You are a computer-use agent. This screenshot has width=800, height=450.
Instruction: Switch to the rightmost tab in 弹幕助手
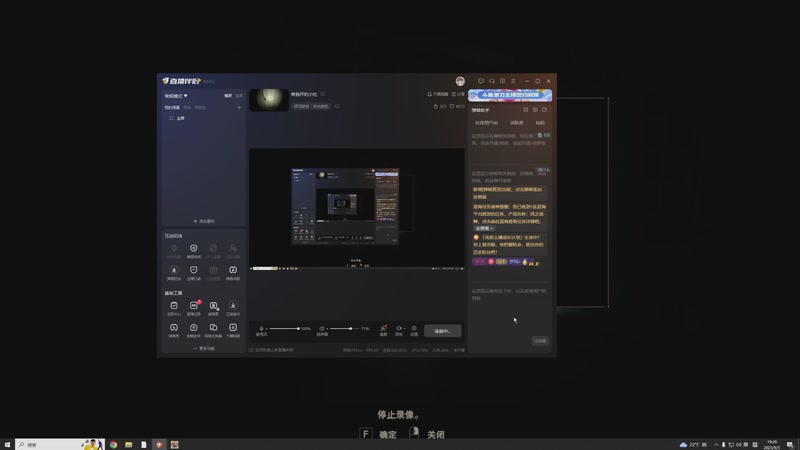point(540,123)
